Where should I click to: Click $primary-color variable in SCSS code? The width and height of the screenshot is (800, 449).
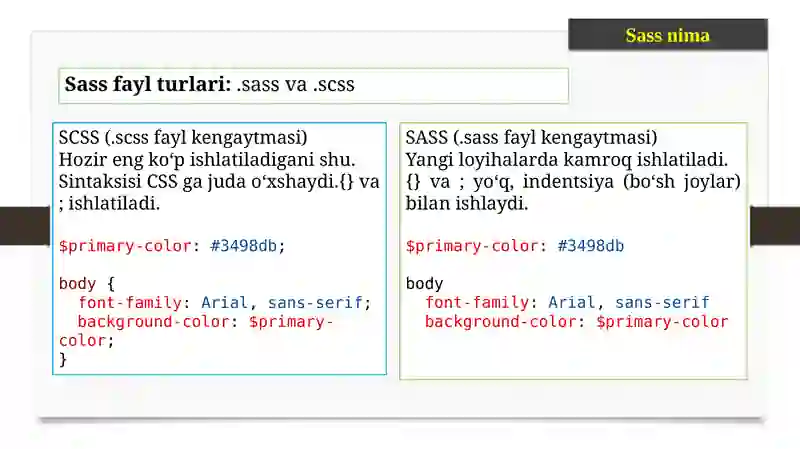tap(125, 246)
